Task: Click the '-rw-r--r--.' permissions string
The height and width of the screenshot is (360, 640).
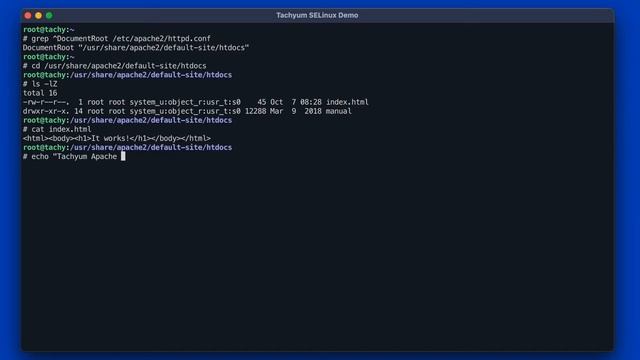Action: [x=46, y=102]
